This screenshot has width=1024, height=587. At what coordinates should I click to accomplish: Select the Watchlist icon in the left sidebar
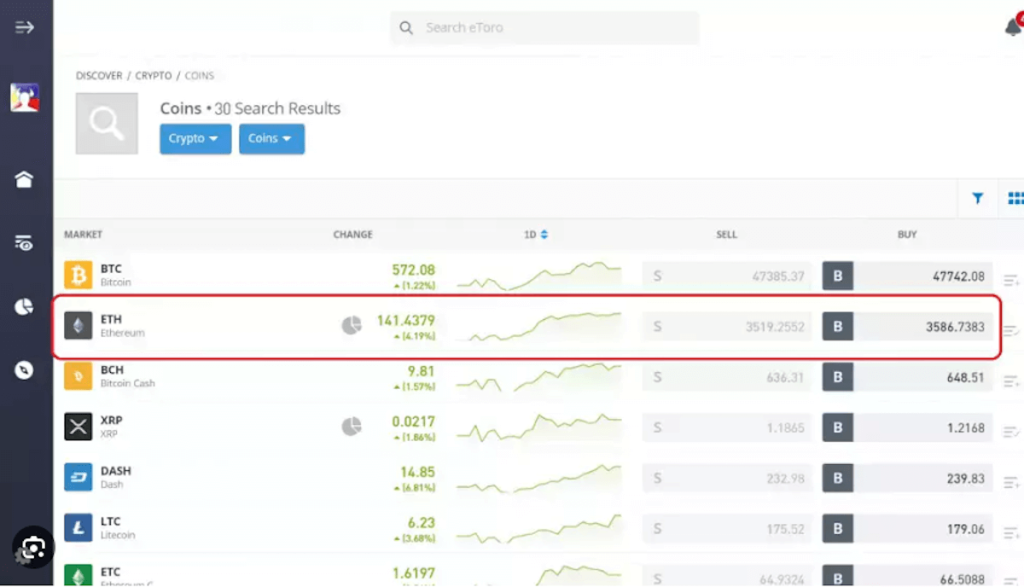tap(25, 243)
